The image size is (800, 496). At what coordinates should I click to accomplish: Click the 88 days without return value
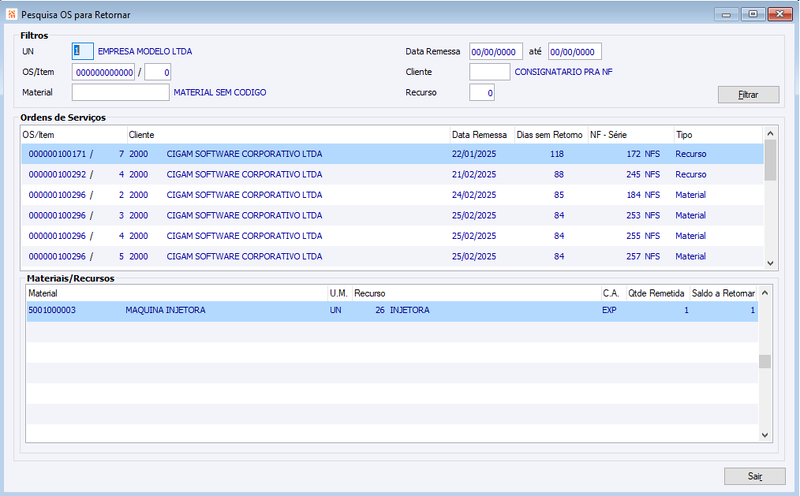559,175
